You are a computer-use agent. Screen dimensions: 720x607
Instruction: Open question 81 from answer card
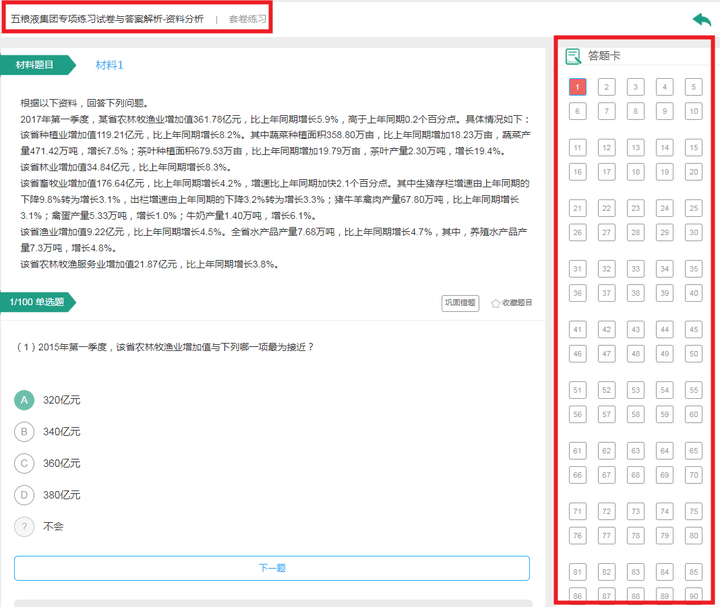pyautogui.click(x=578, y=572)
